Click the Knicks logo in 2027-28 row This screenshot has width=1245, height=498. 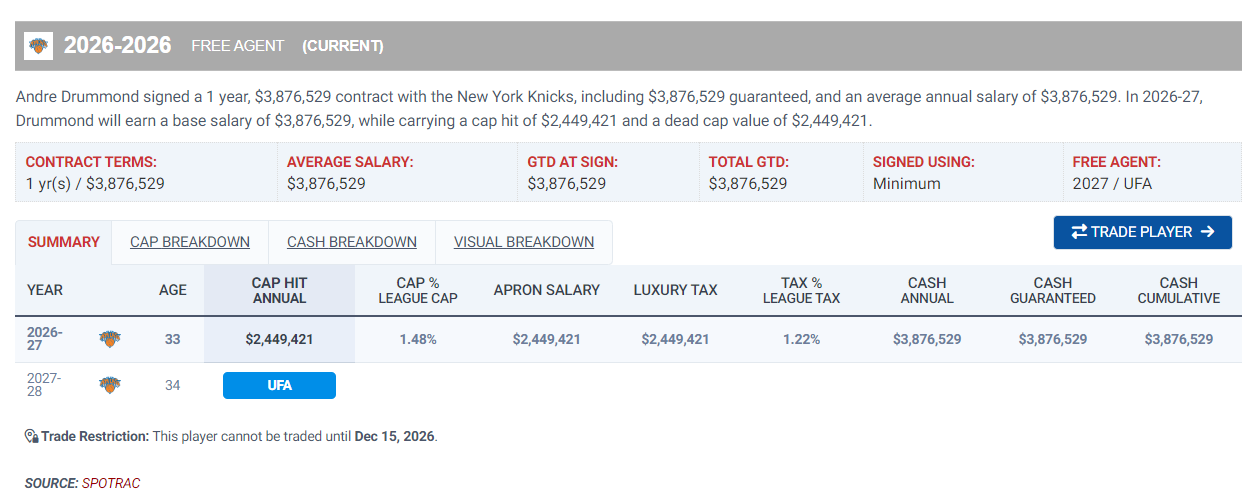pyautogui.click(x=110, y=385)
